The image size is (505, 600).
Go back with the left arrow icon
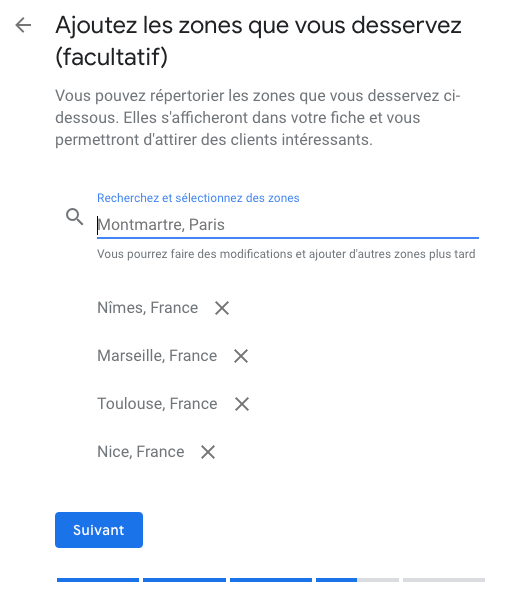[23, 26]
